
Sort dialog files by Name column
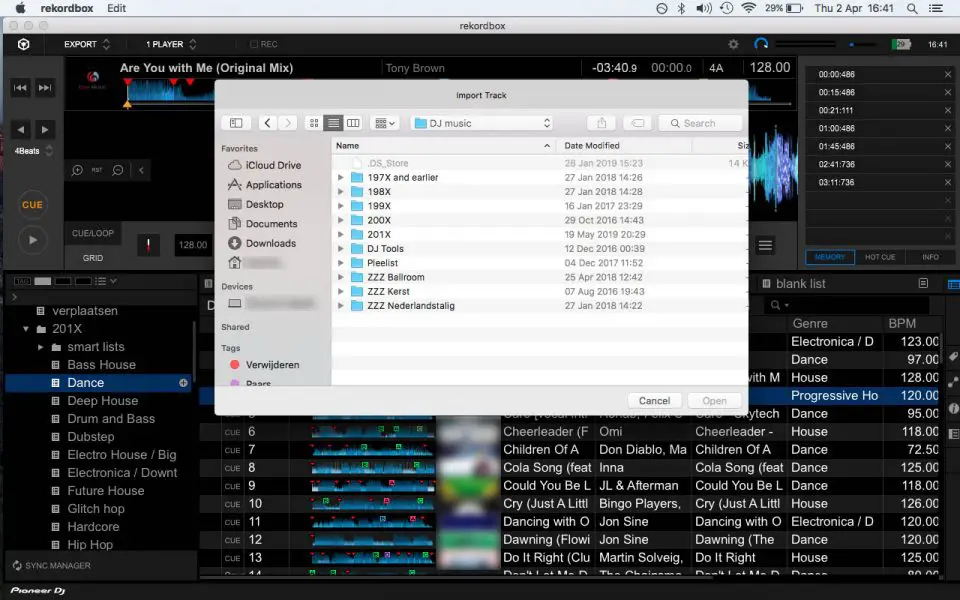click(444, 146)
